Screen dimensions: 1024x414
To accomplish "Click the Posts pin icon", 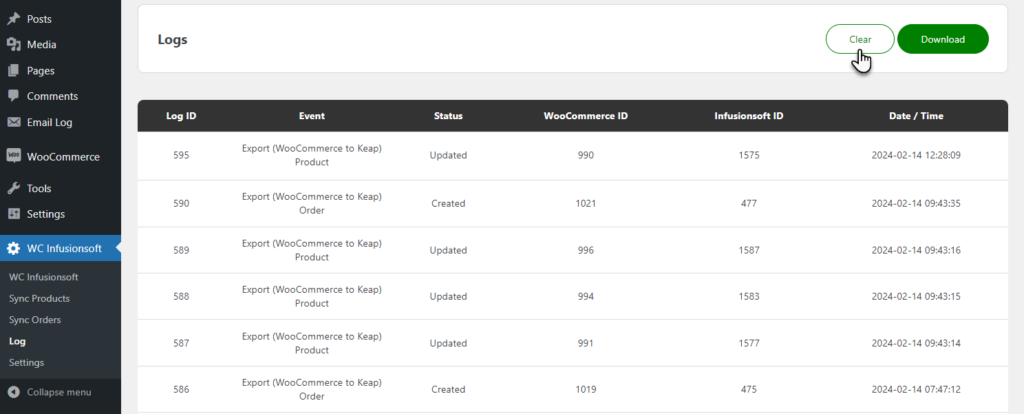I will point(13,19).
